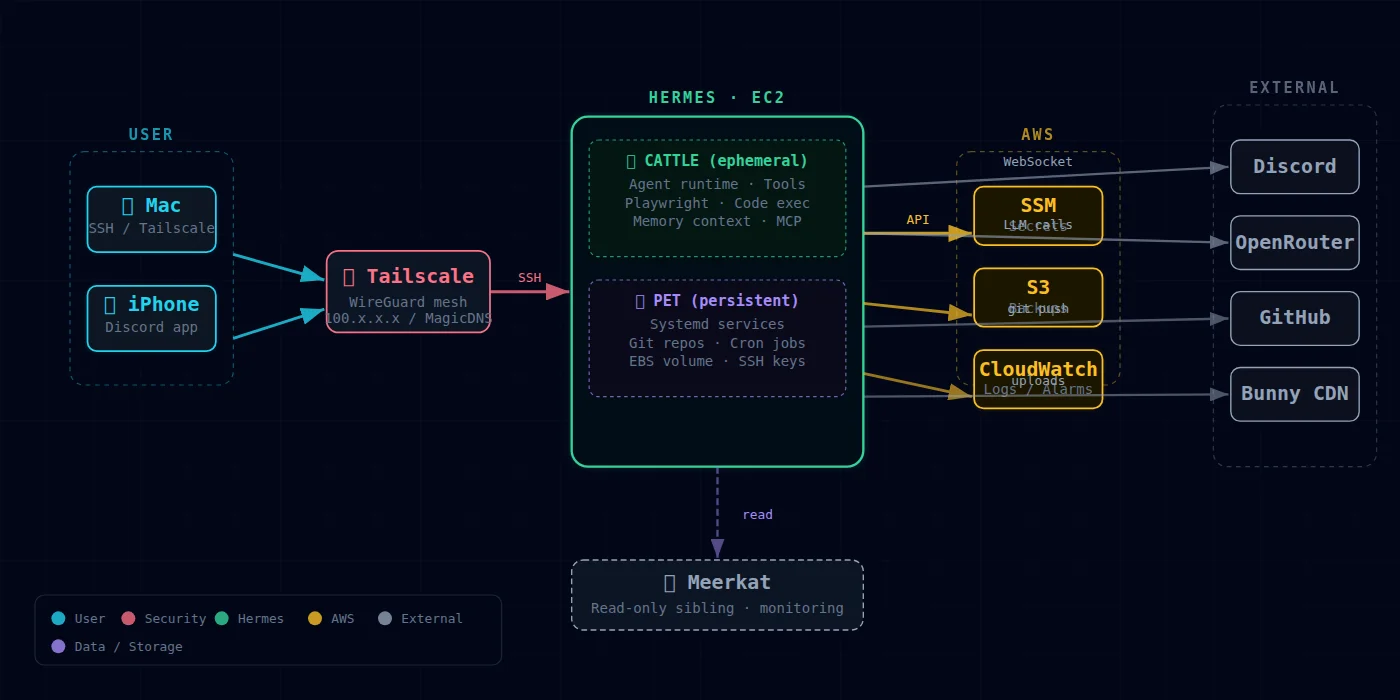
Task: Expand the AWS group section
Action: tap(1038, 133)
